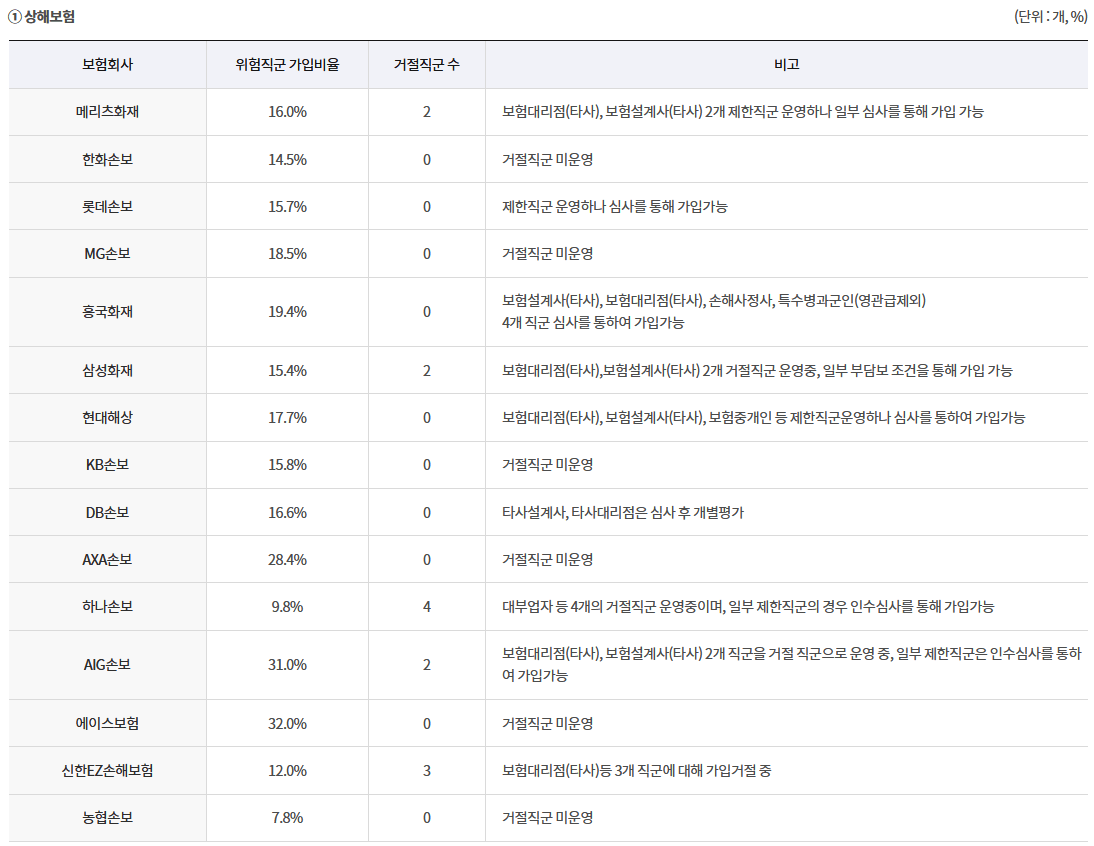Click the 16.0% ratio value

tap(287, 112)
